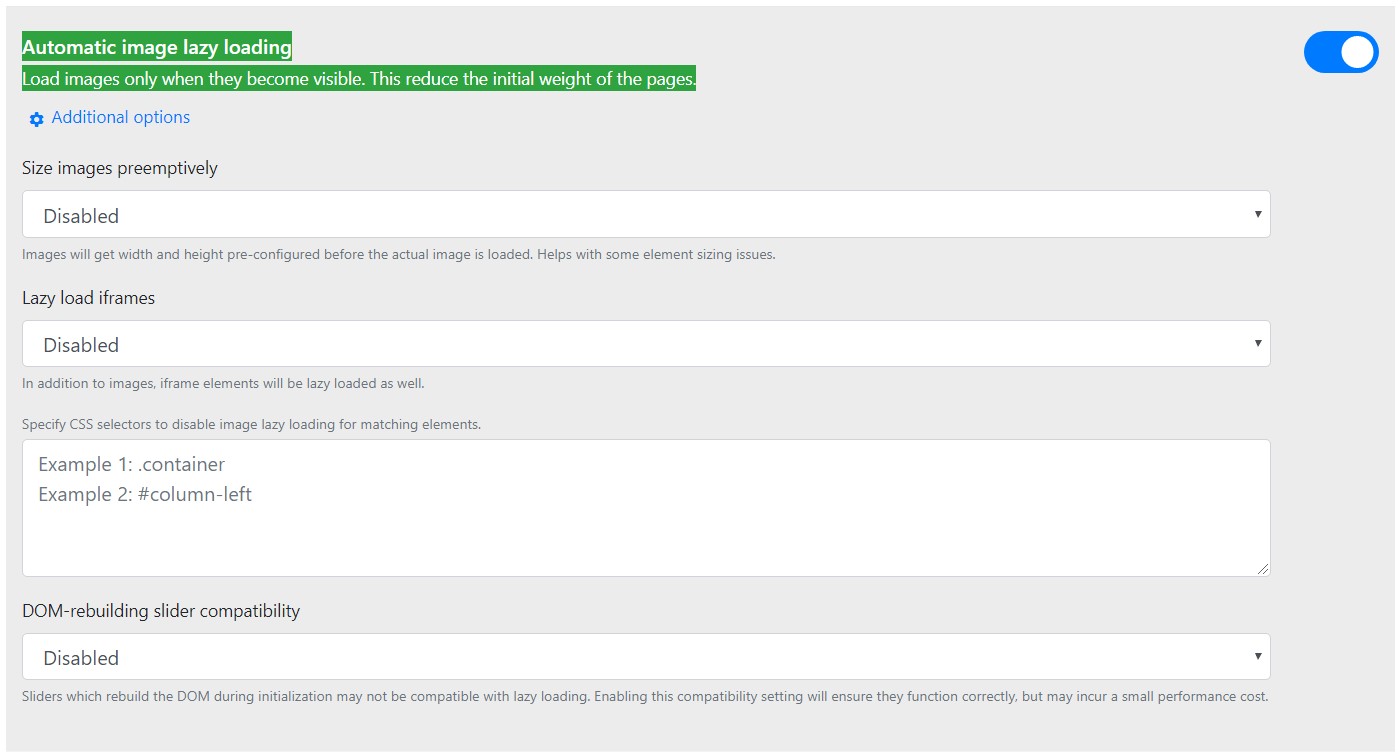Click the arrow on DOM-rebuilding slider compatibility select
Screen dimensions: 1398x756
coord(1257,657)
